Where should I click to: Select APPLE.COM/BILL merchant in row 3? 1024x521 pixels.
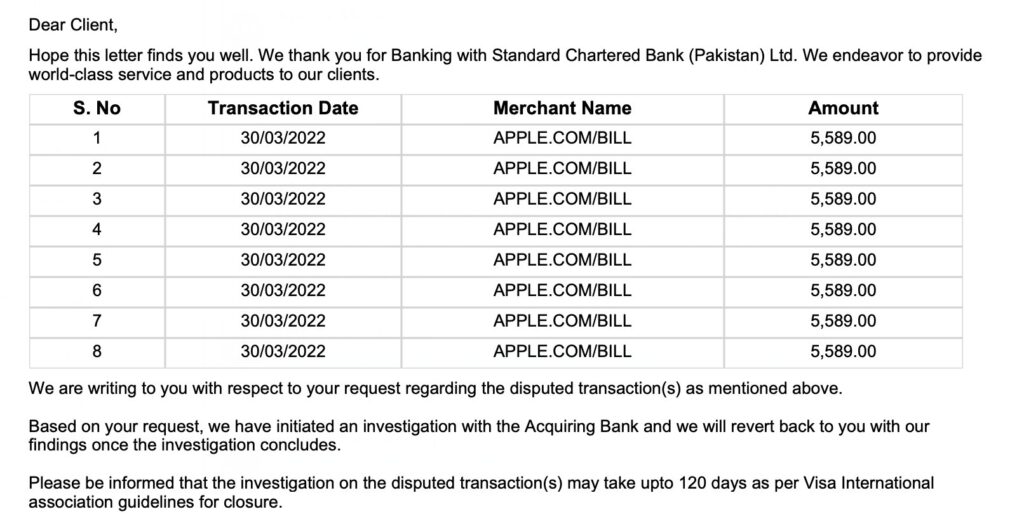[562, 199]
